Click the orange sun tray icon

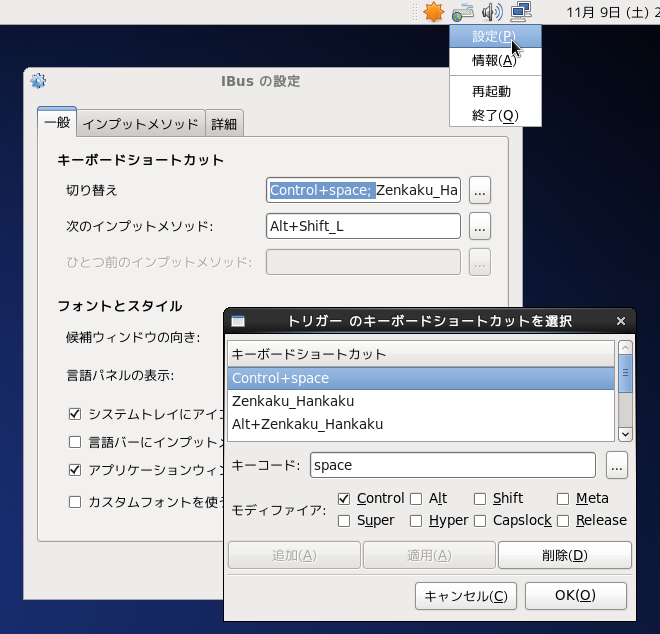[433, 11]
